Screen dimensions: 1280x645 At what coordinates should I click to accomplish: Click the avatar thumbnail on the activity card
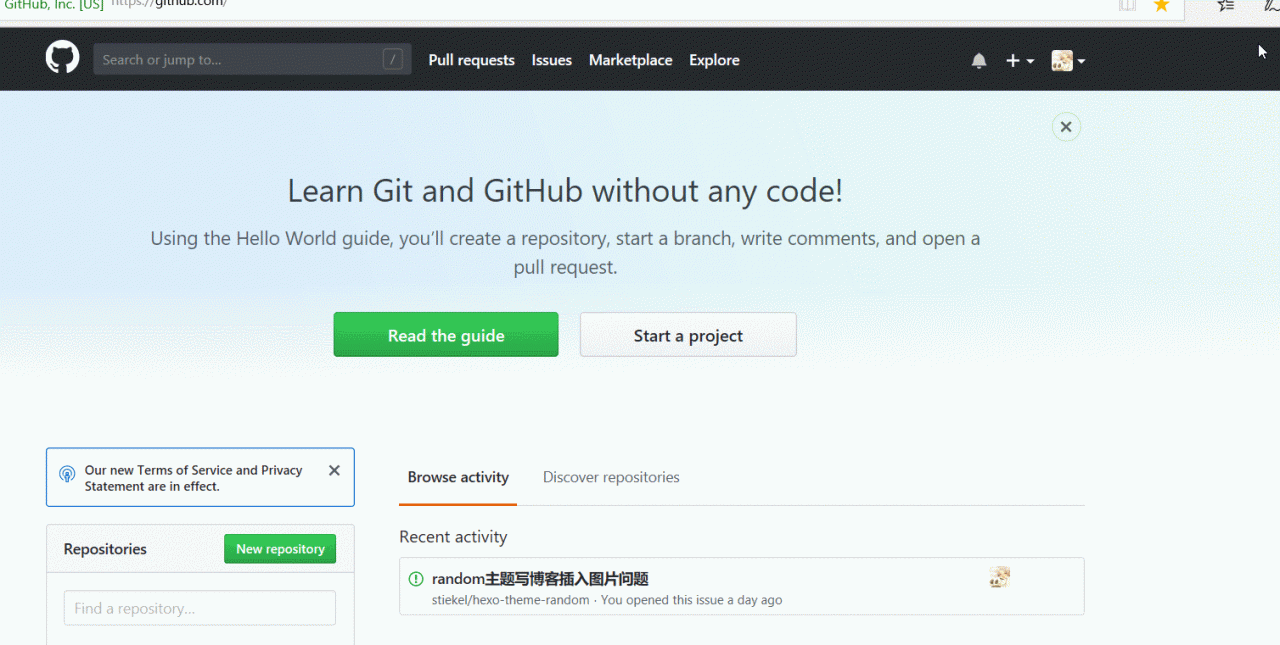click(999, 577)
